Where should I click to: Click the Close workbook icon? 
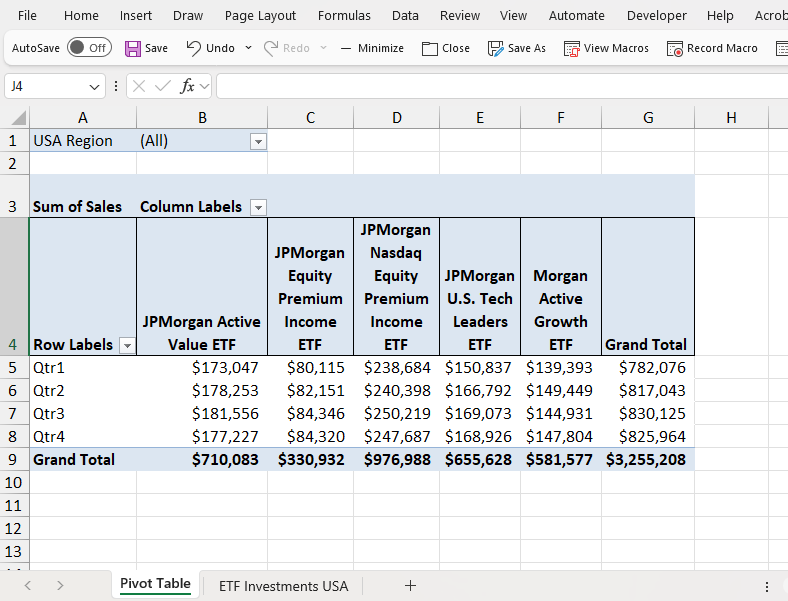click(430, 48)
